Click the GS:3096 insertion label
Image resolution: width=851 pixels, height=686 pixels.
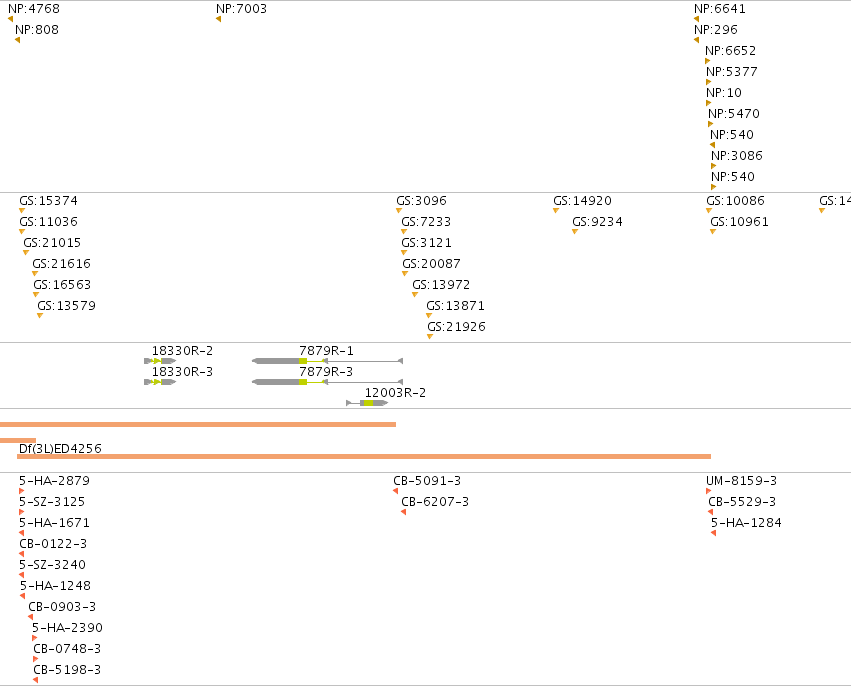421,201
